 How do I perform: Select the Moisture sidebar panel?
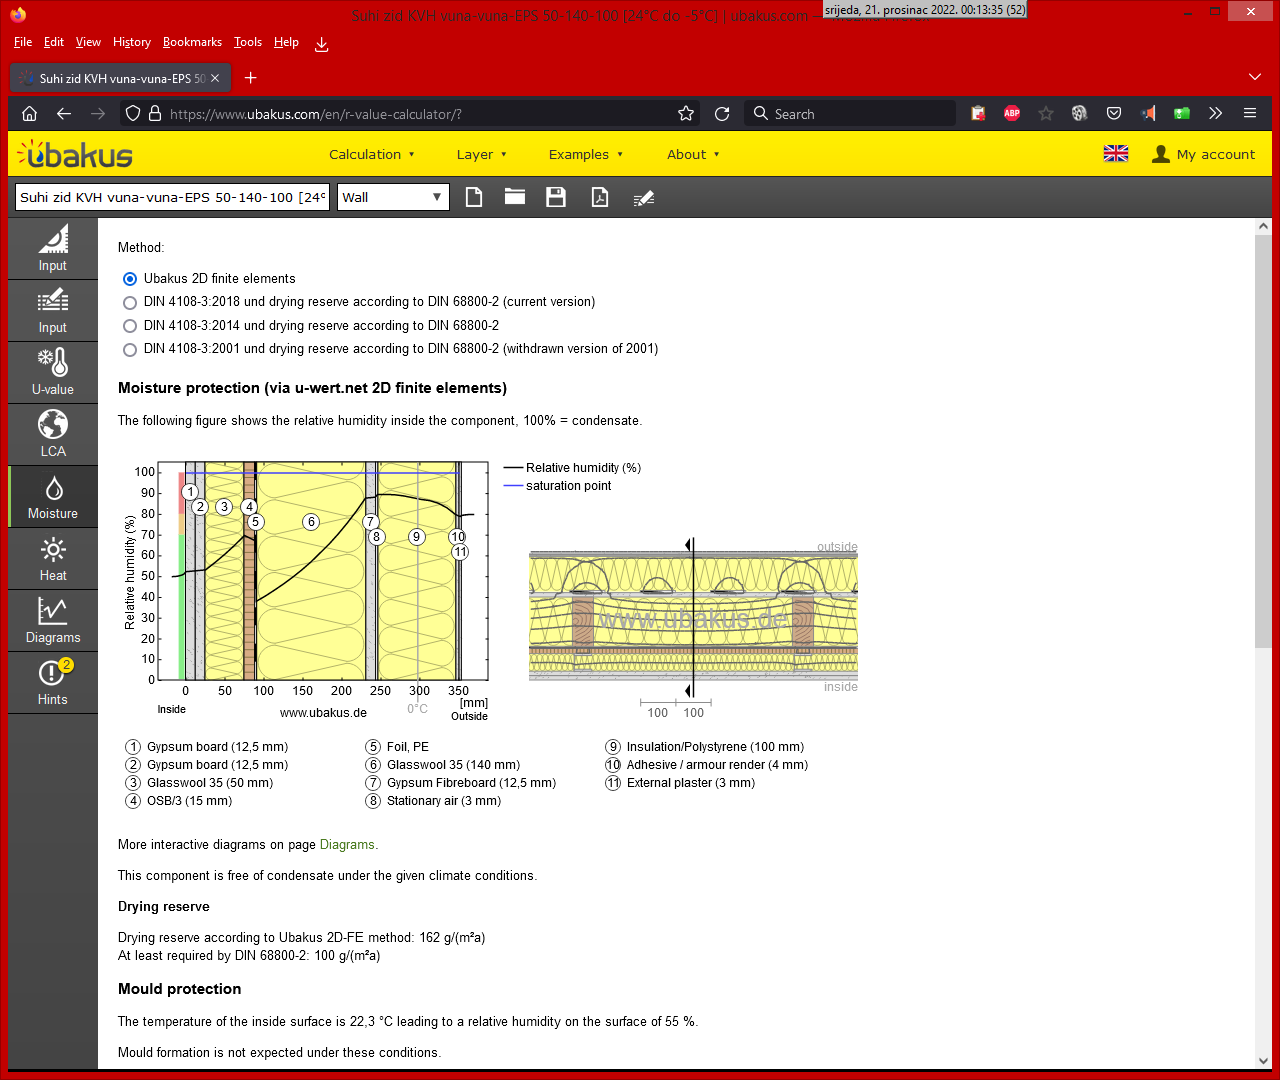pyautogui.click(x=53, y=497)
